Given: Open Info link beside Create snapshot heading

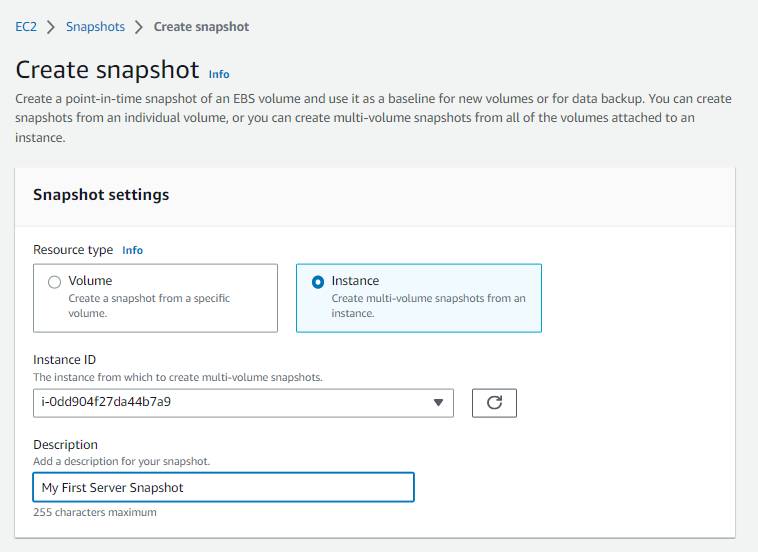Looking at the screenshot, I should pos(219,74).
